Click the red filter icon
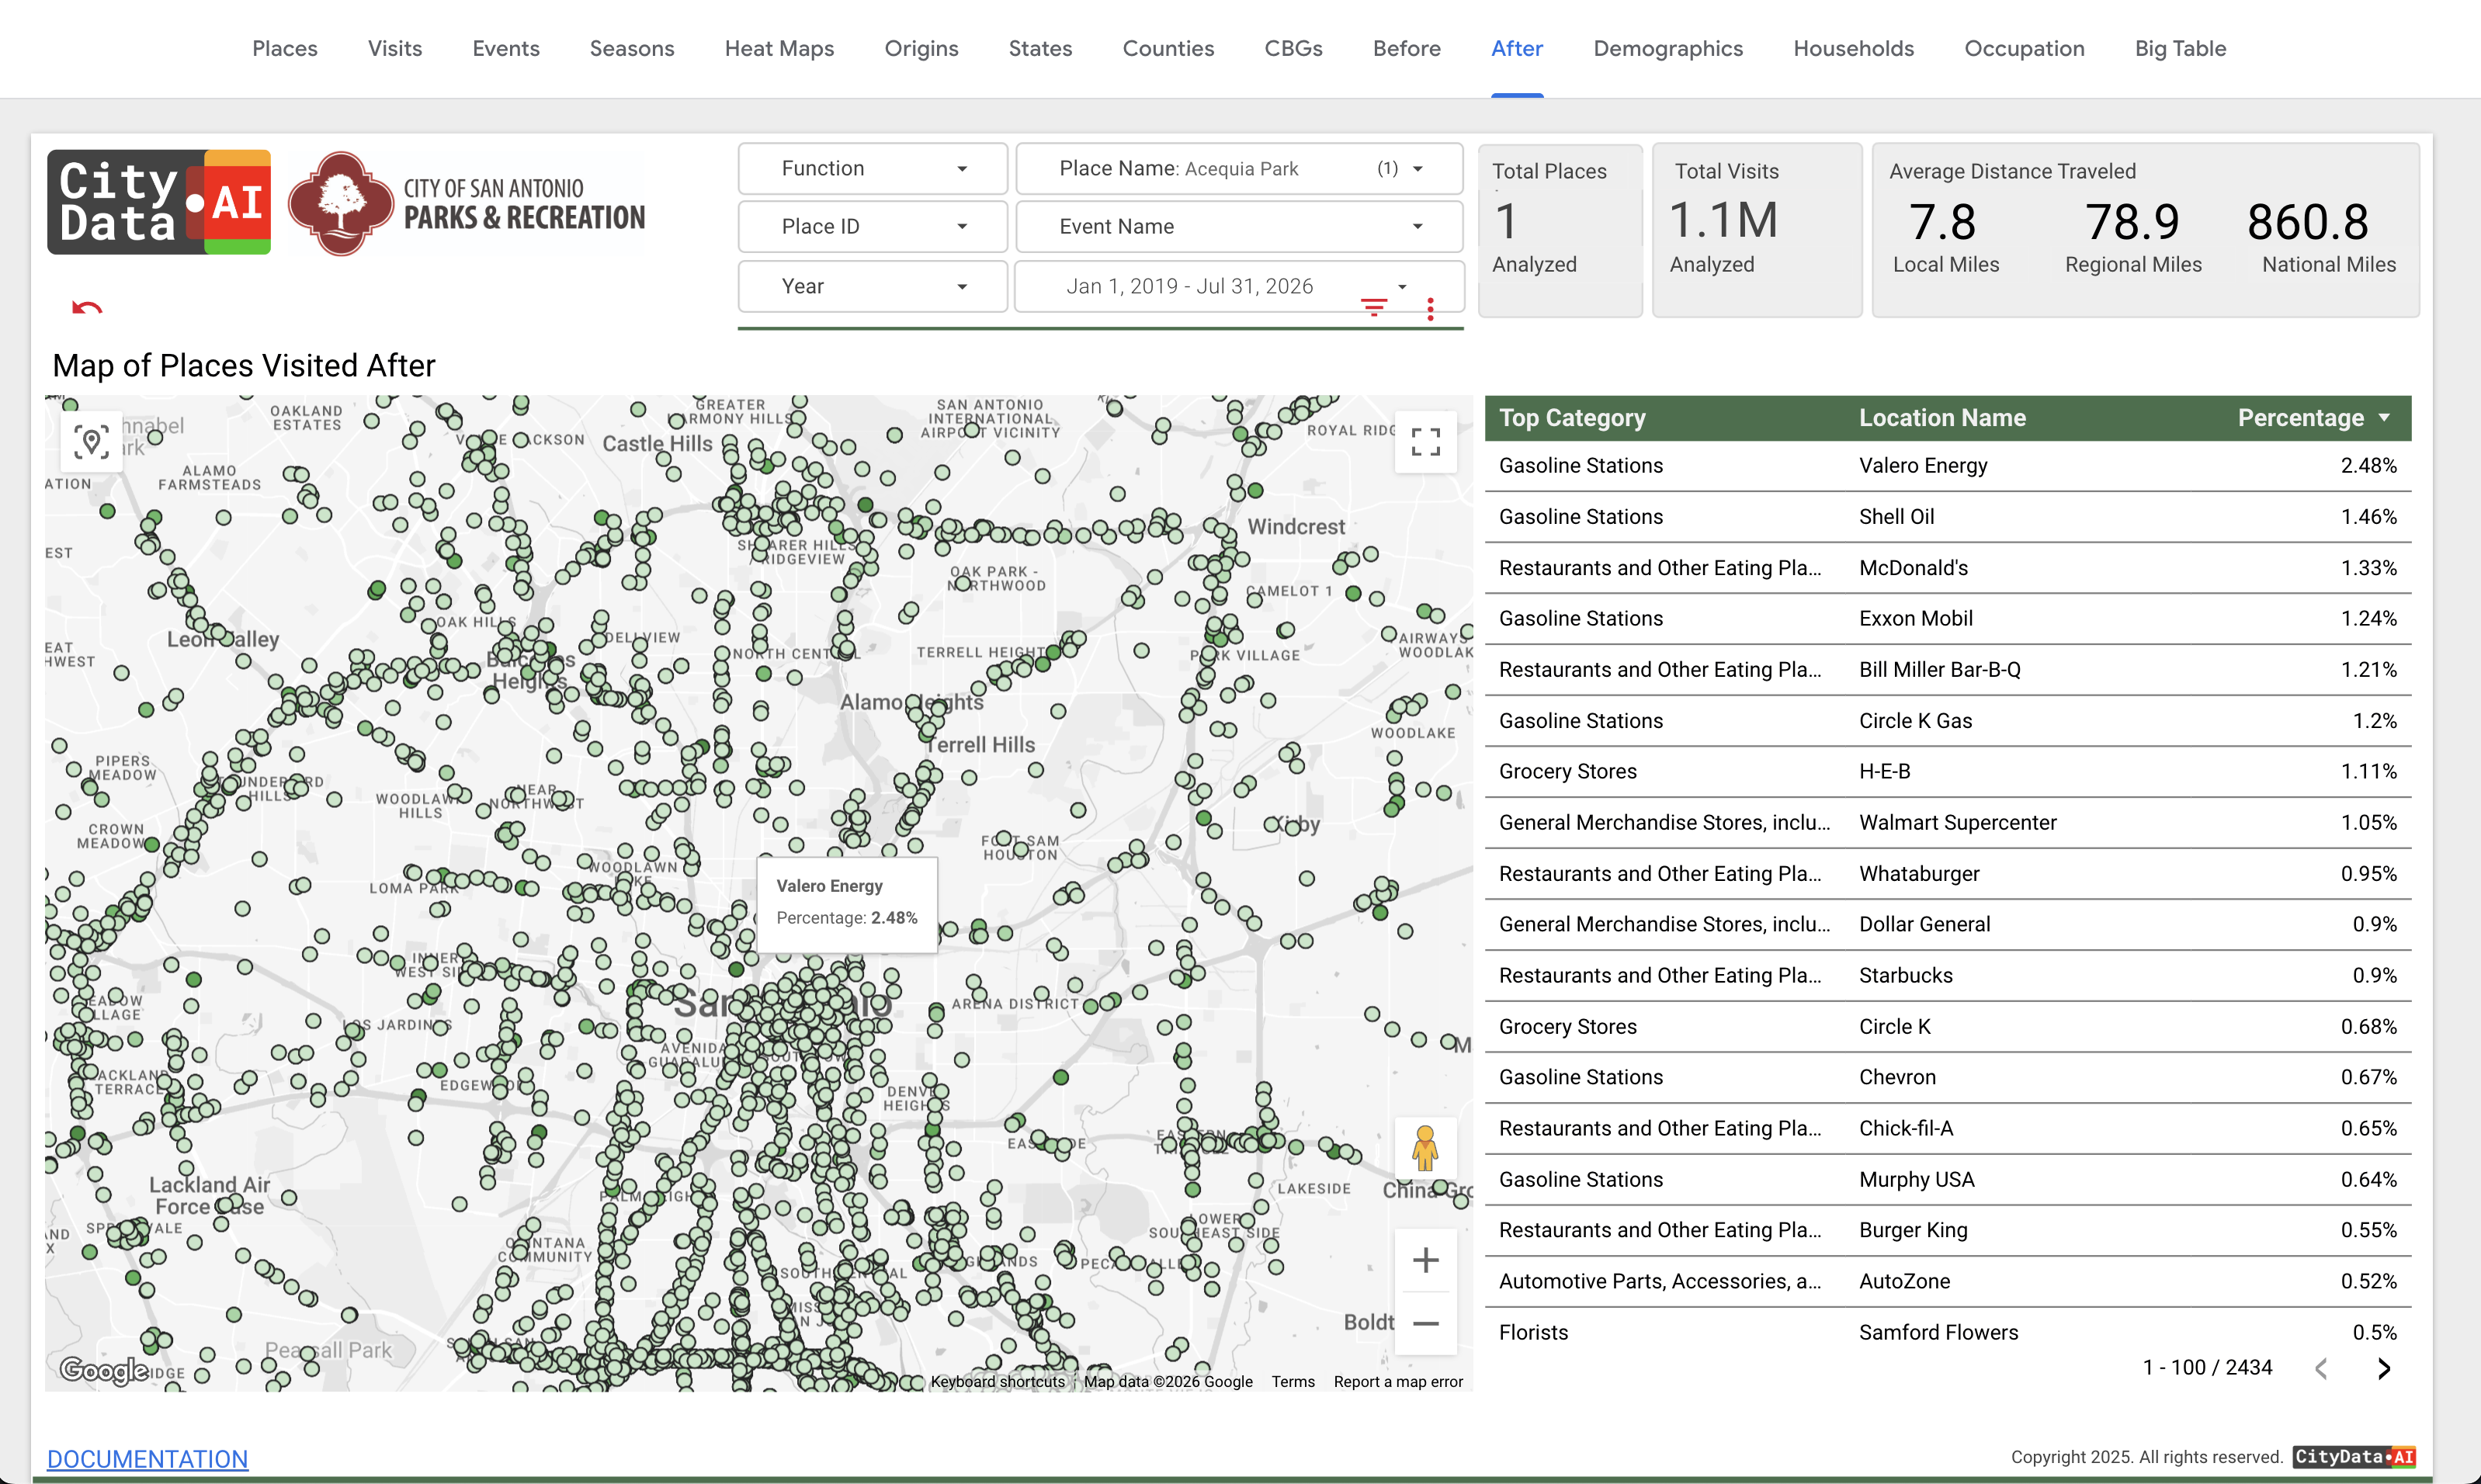This screenshot has height=1484, width=2481. click(x=1374, y=307)
